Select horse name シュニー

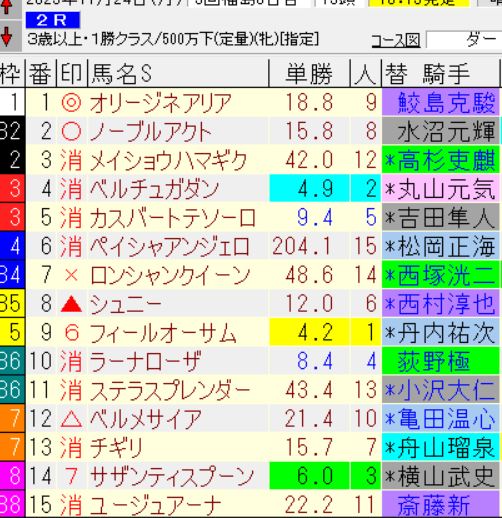126,304
